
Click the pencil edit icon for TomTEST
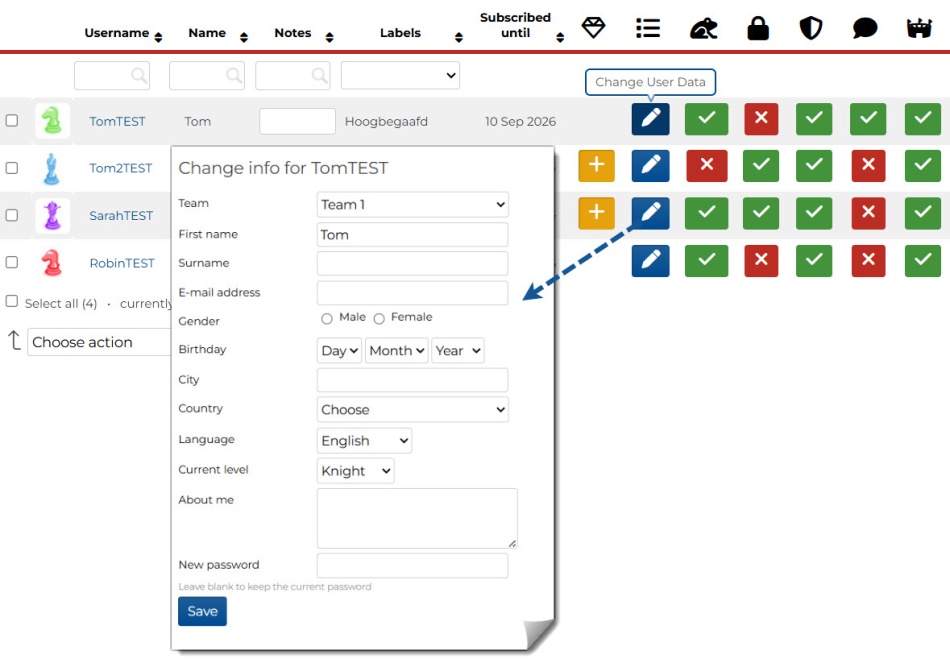(650, 119)
